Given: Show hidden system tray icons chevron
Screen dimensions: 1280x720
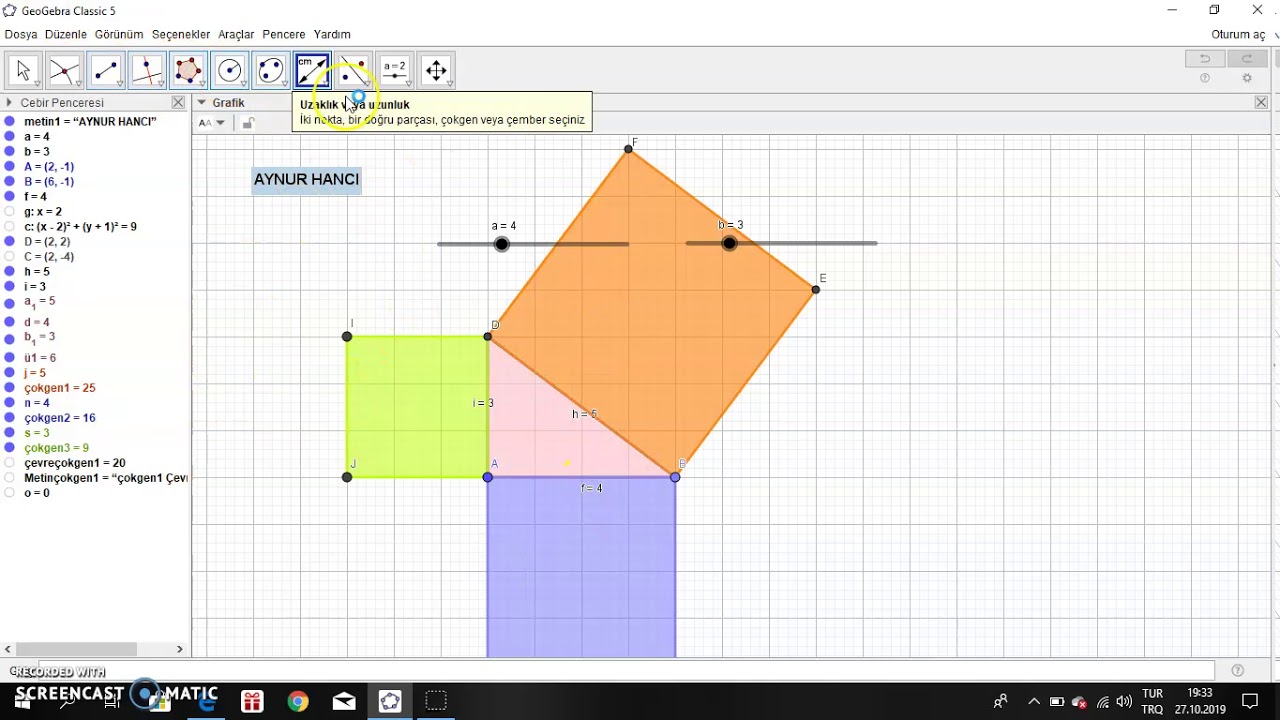Looking at the screenshot, I should pyautogui.click(x=1034, y=701).
